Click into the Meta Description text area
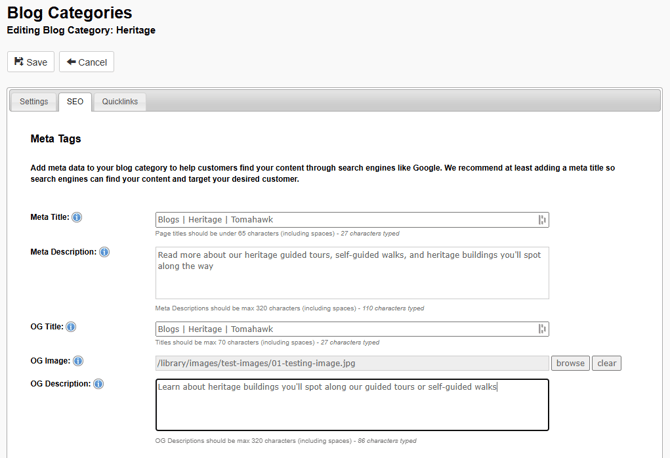 (x=352, y=273)
